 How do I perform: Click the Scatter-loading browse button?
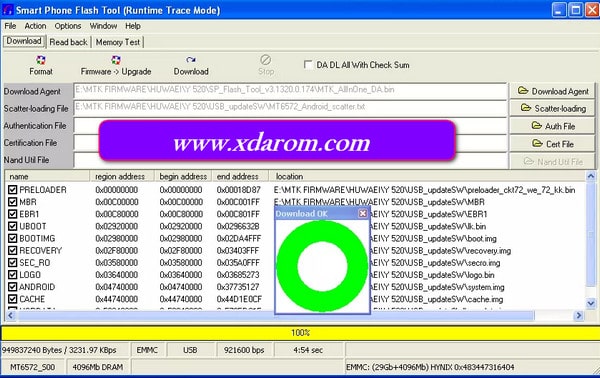click(x=552, y=109)
